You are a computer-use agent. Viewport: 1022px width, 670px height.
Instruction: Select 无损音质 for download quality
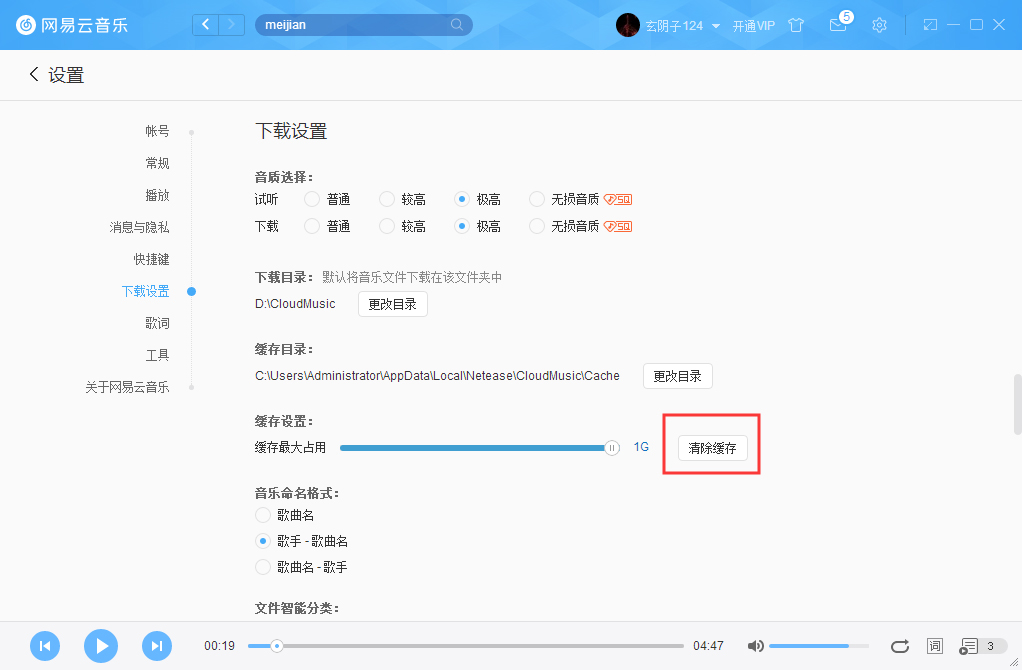pyautogui.click(x=536, y=225)
